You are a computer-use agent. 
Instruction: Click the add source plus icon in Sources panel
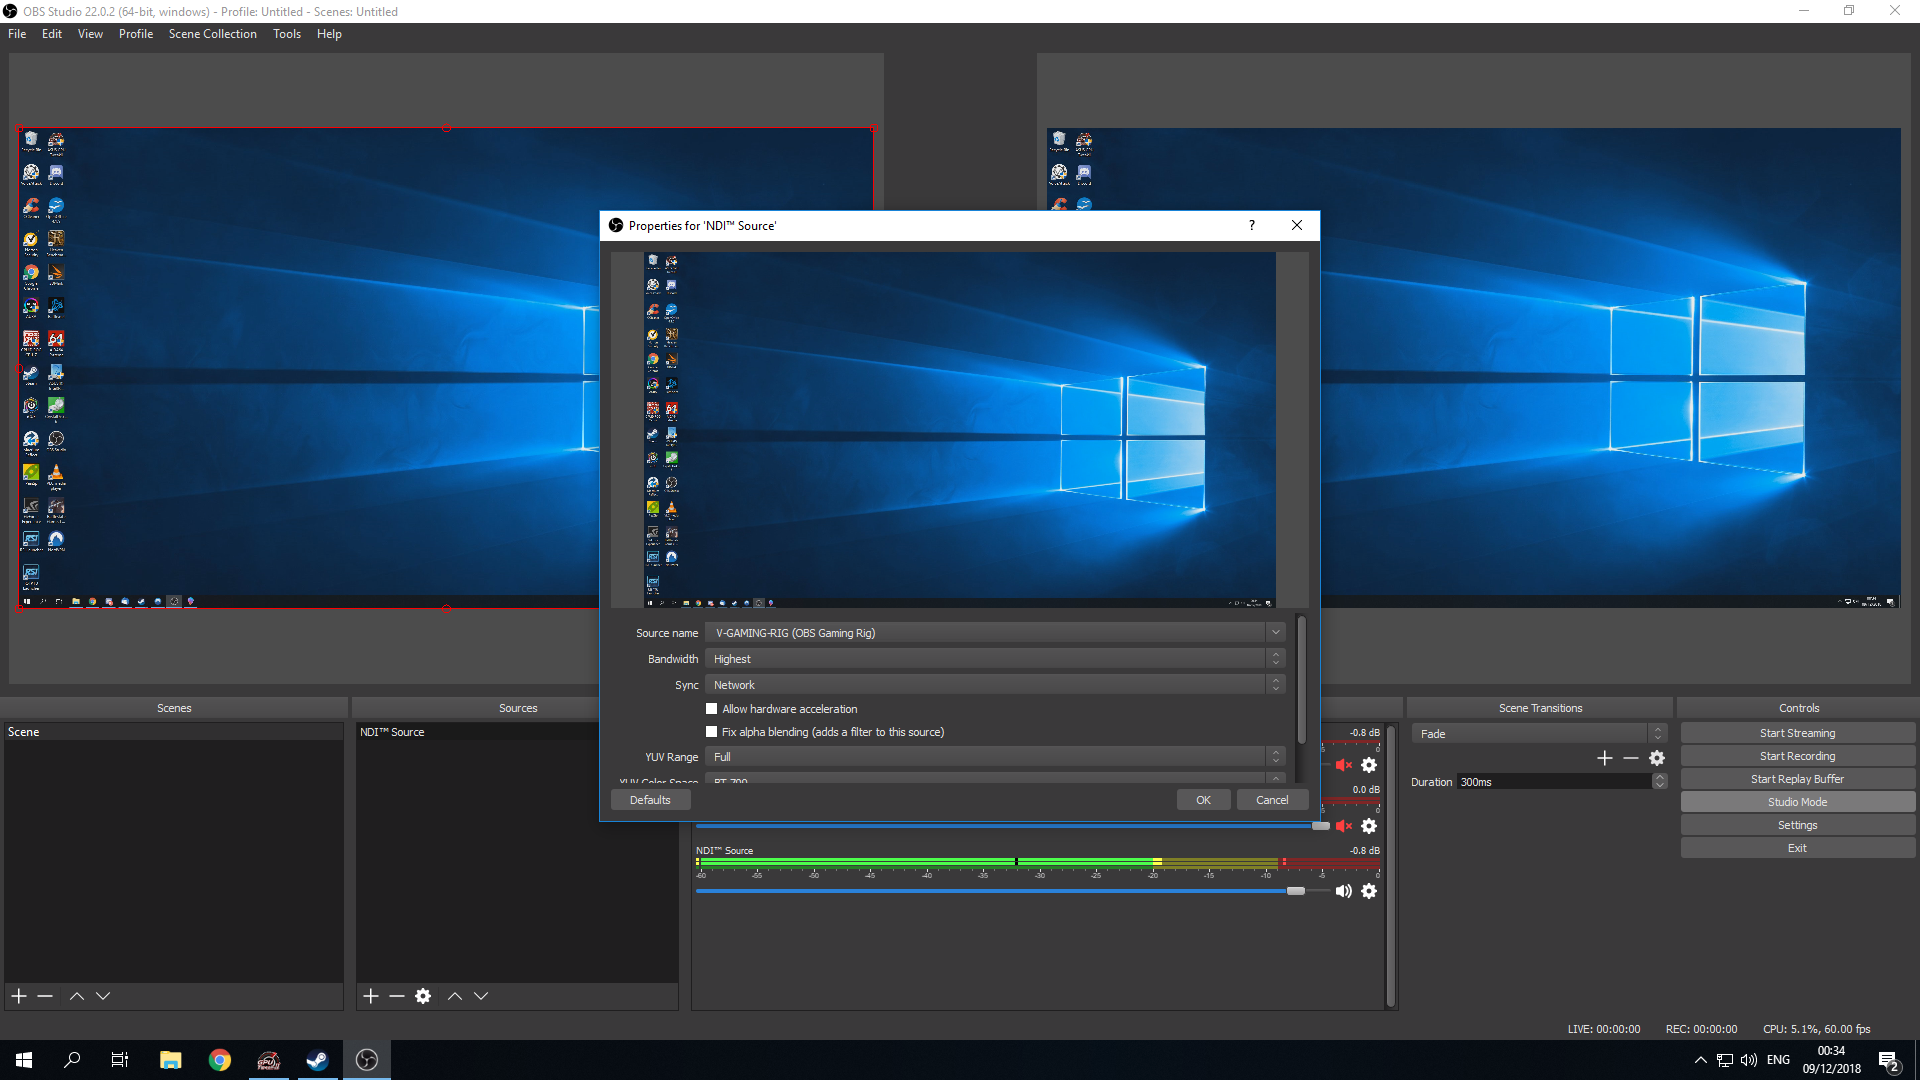(x=371, y=996)
